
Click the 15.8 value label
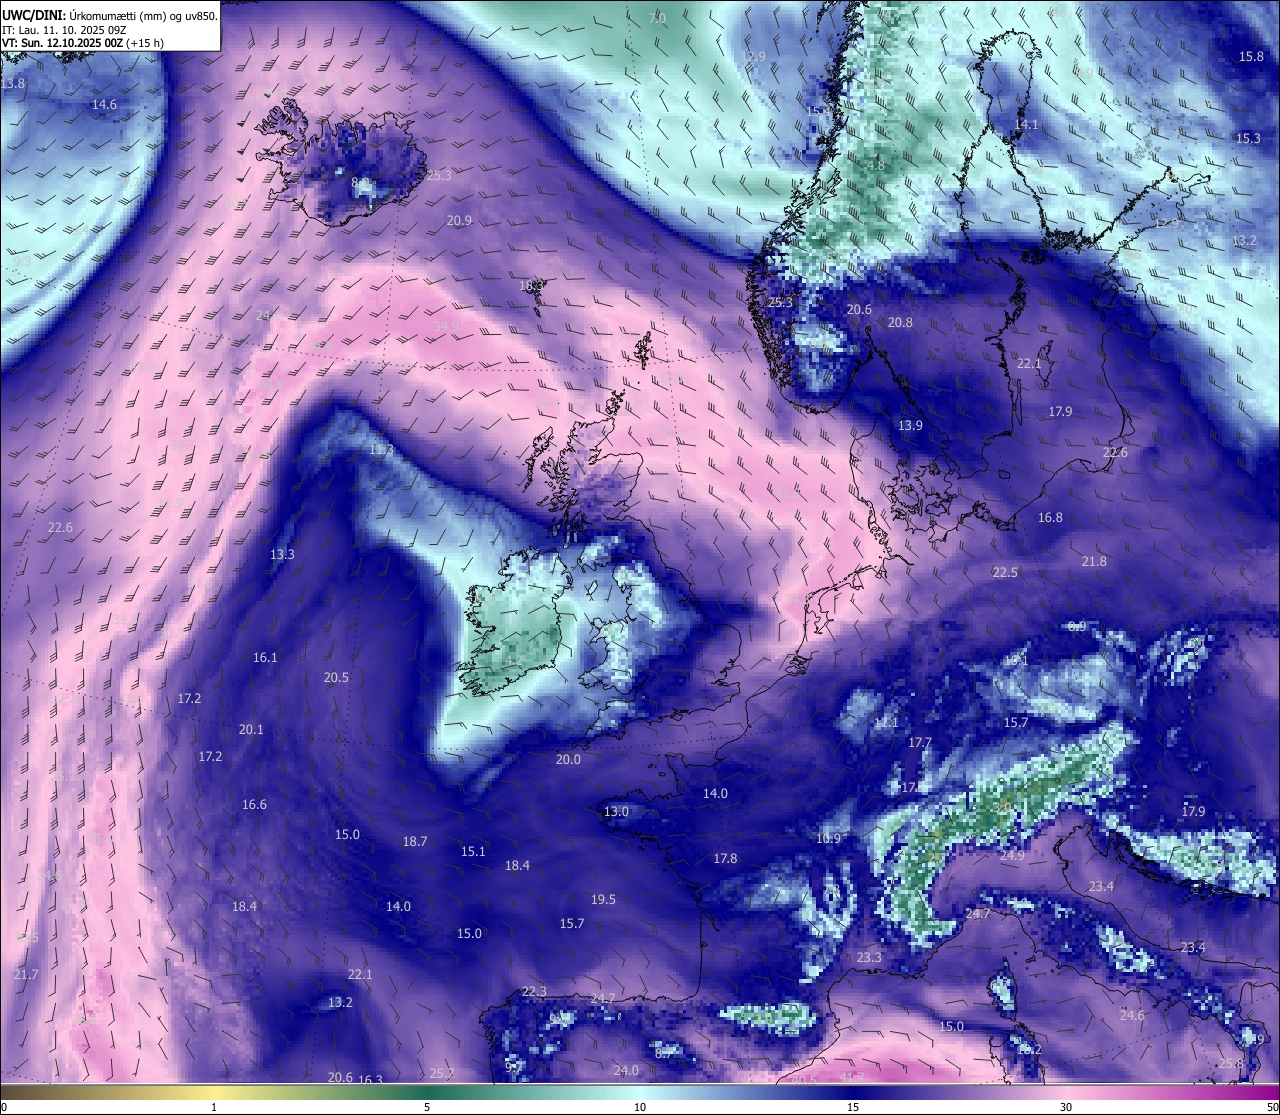(1251, 57)
